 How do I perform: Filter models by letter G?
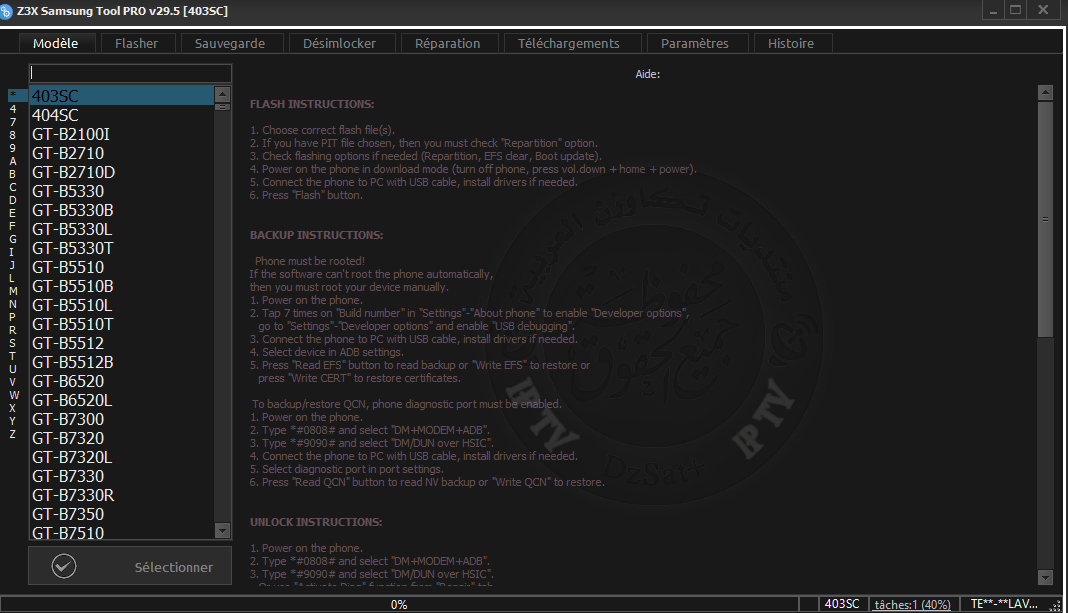point(13,239)
